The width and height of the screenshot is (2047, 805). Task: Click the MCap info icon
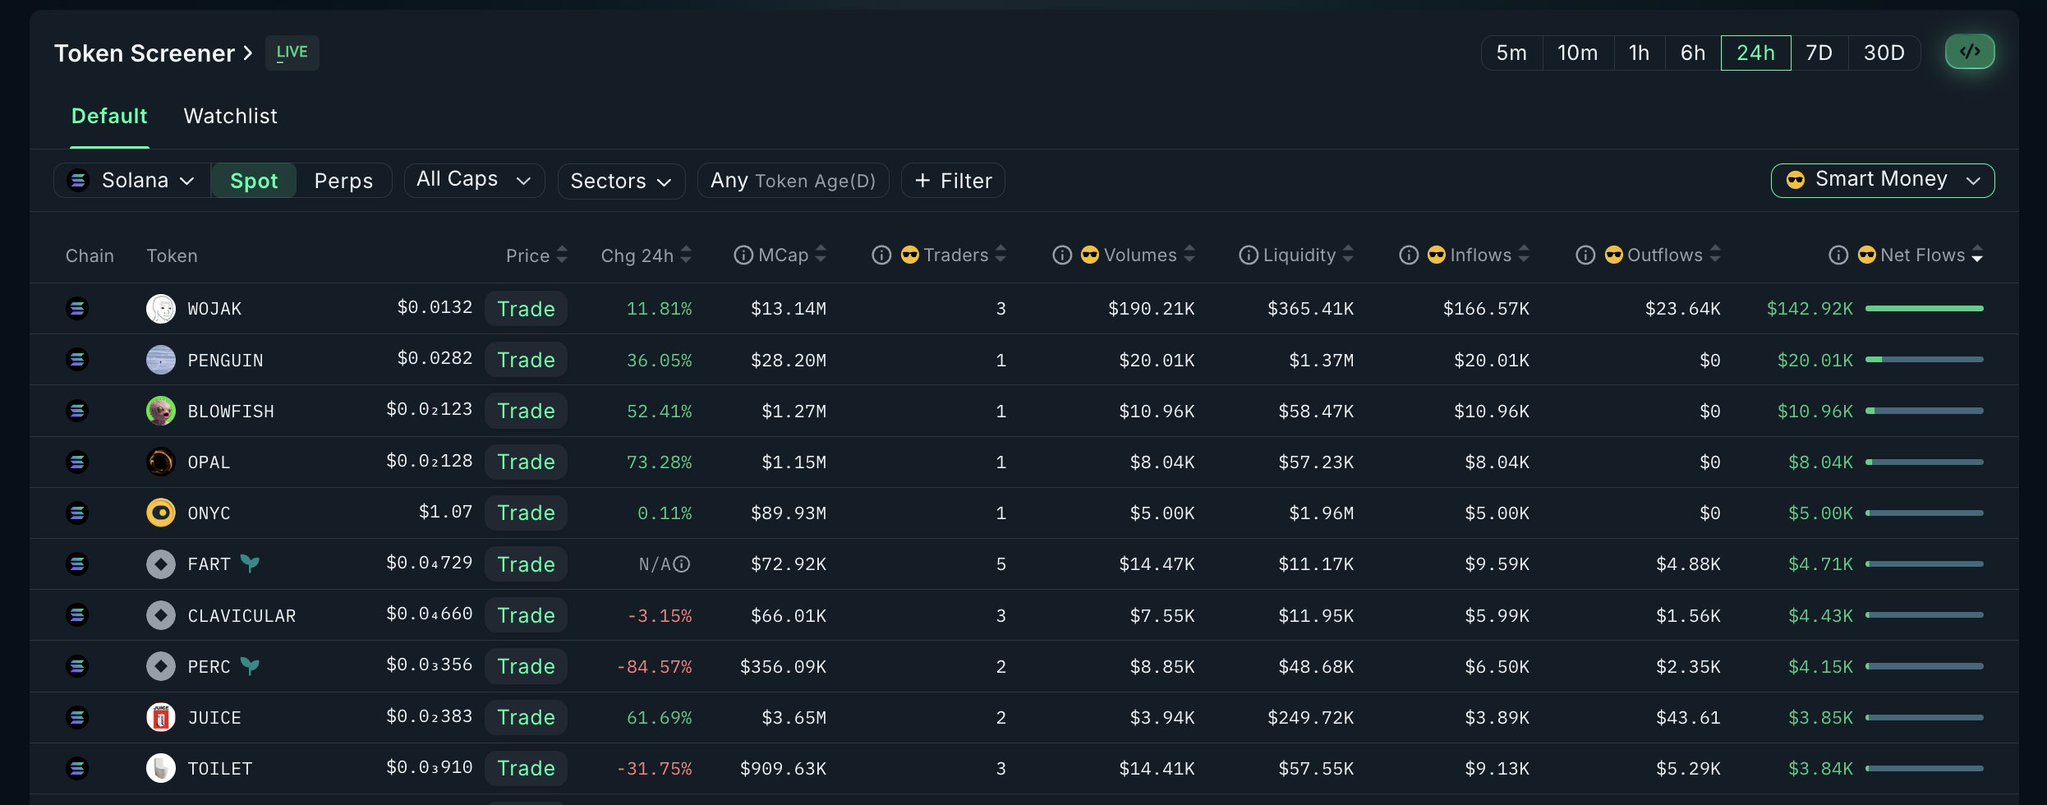(743, 256)
